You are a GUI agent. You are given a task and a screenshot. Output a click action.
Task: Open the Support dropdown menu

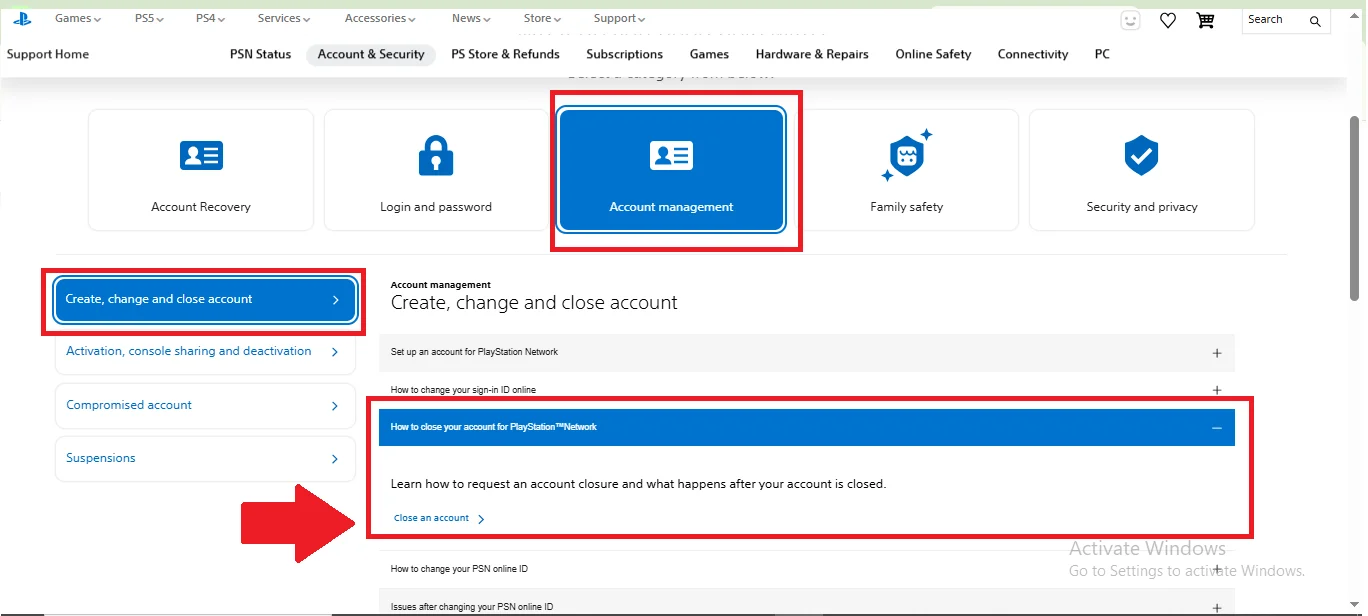620,18
